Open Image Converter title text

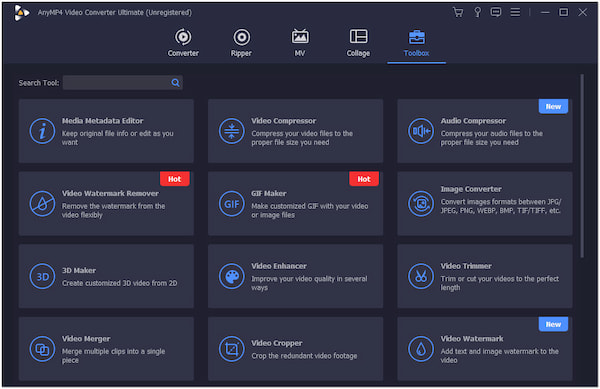coord(471,189)
